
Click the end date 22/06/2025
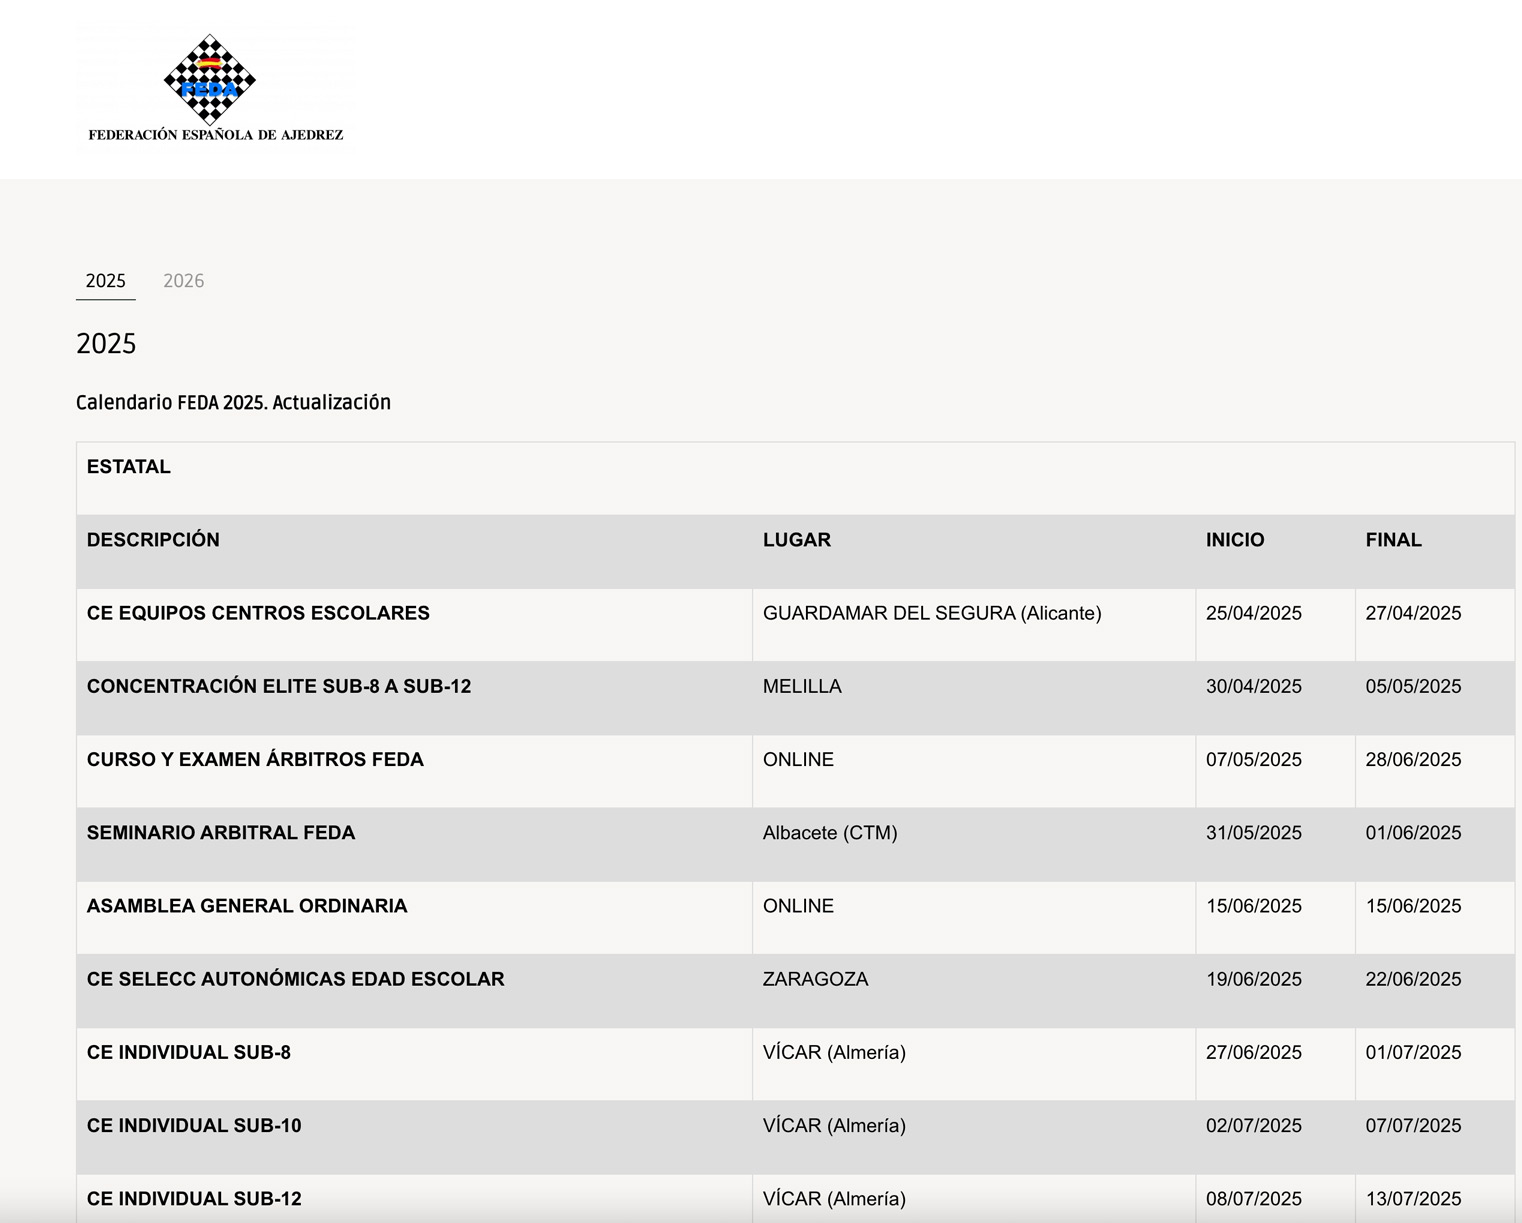pyautogui.click(x=1414, y=978)
